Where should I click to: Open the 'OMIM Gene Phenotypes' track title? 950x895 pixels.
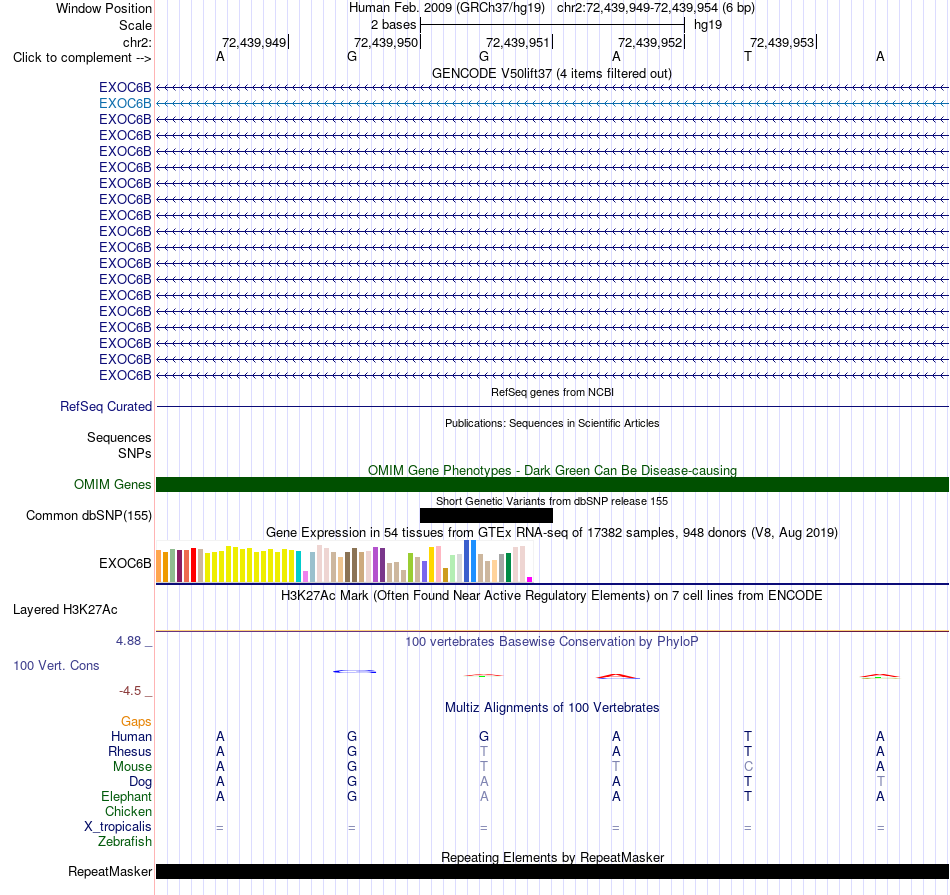[552, 470]
